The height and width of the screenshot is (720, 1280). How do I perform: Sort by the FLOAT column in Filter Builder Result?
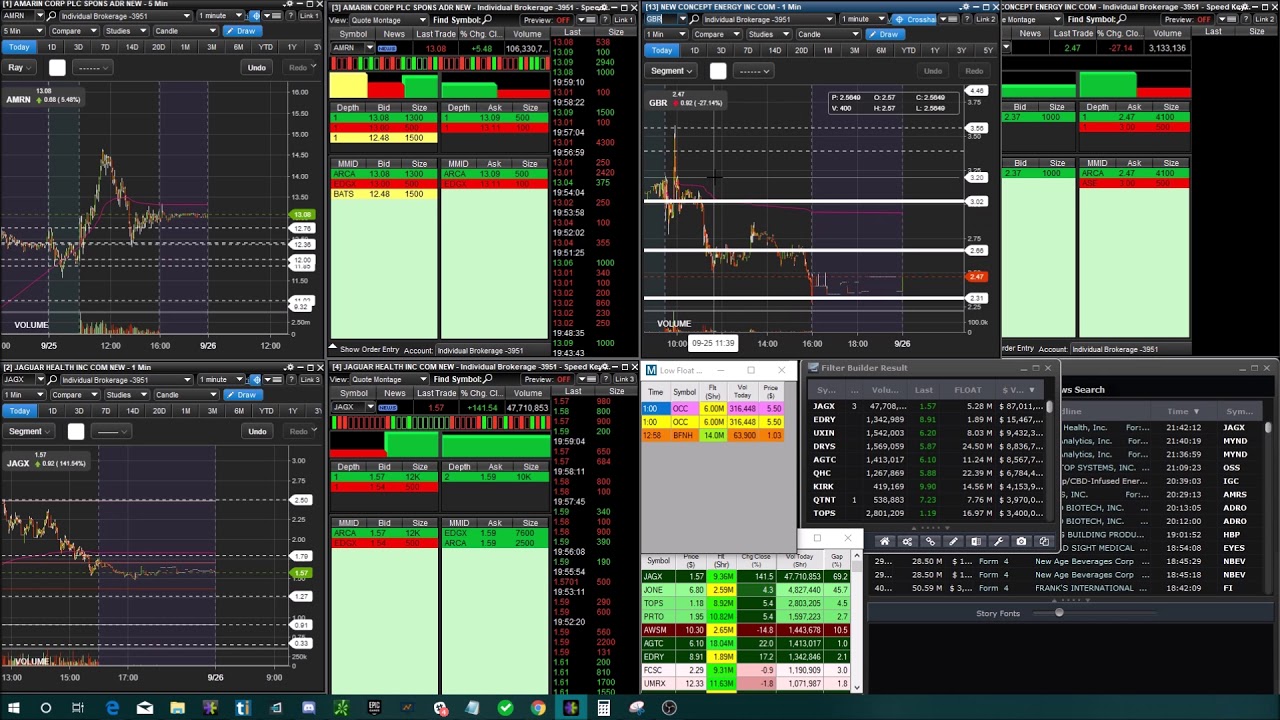[967, 390]
